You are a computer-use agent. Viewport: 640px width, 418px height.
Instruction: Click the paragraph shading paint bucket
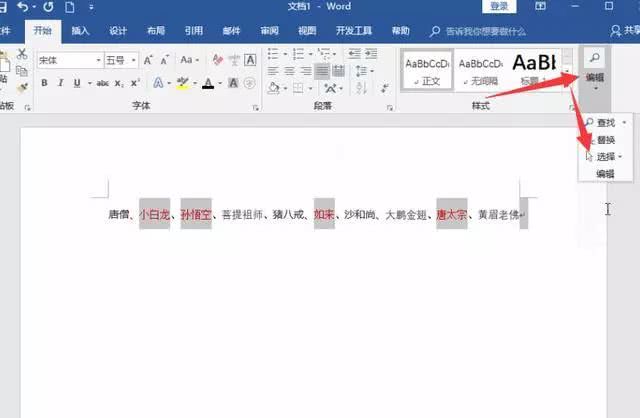click(273, 88)
